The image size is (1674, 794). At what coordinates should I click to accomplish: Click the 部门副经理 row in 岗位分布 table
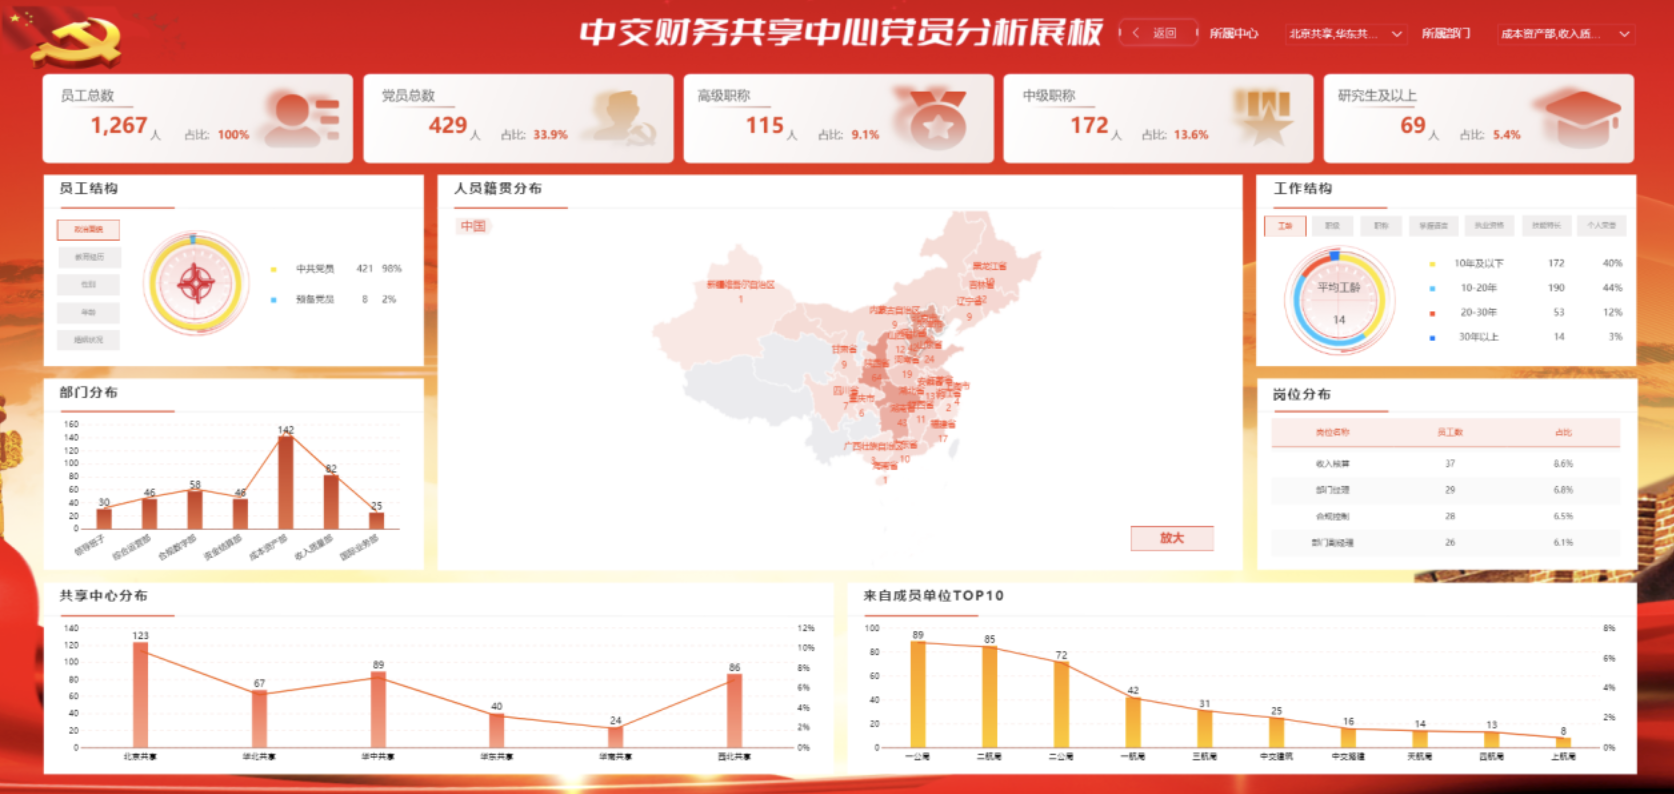click(1446, 542)
